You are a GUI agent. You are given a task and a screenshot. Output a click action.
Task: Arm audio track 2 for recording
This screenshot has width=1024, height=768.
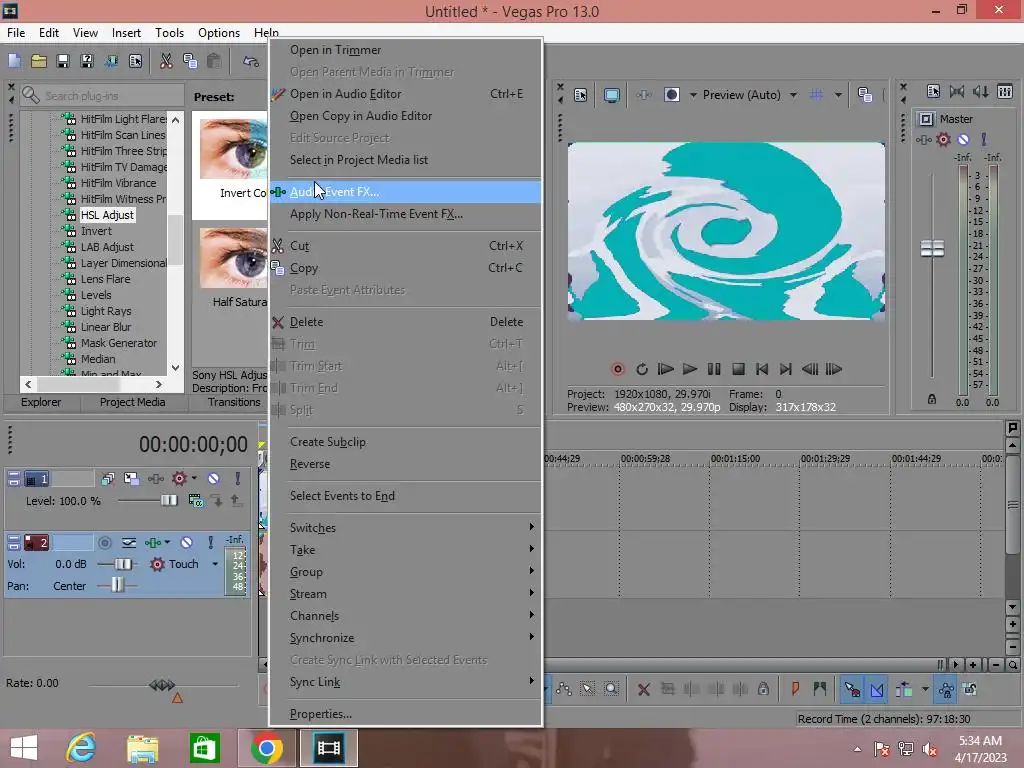coord(104,543)
